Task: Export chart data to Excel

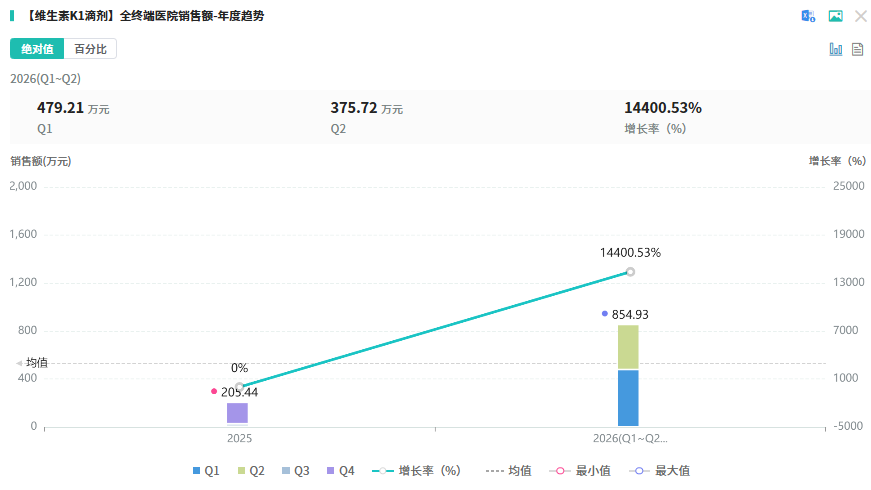Action: [808, 16]
